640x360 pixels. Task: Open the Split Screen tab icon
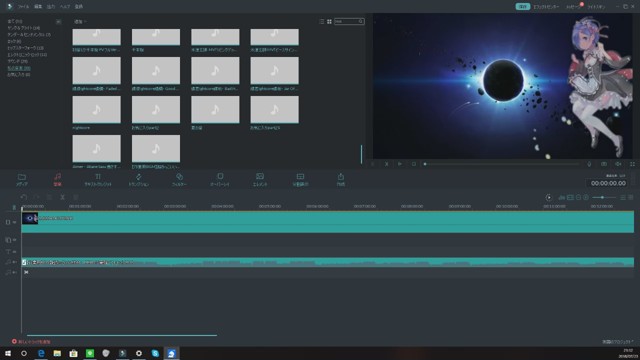point(300,176)
